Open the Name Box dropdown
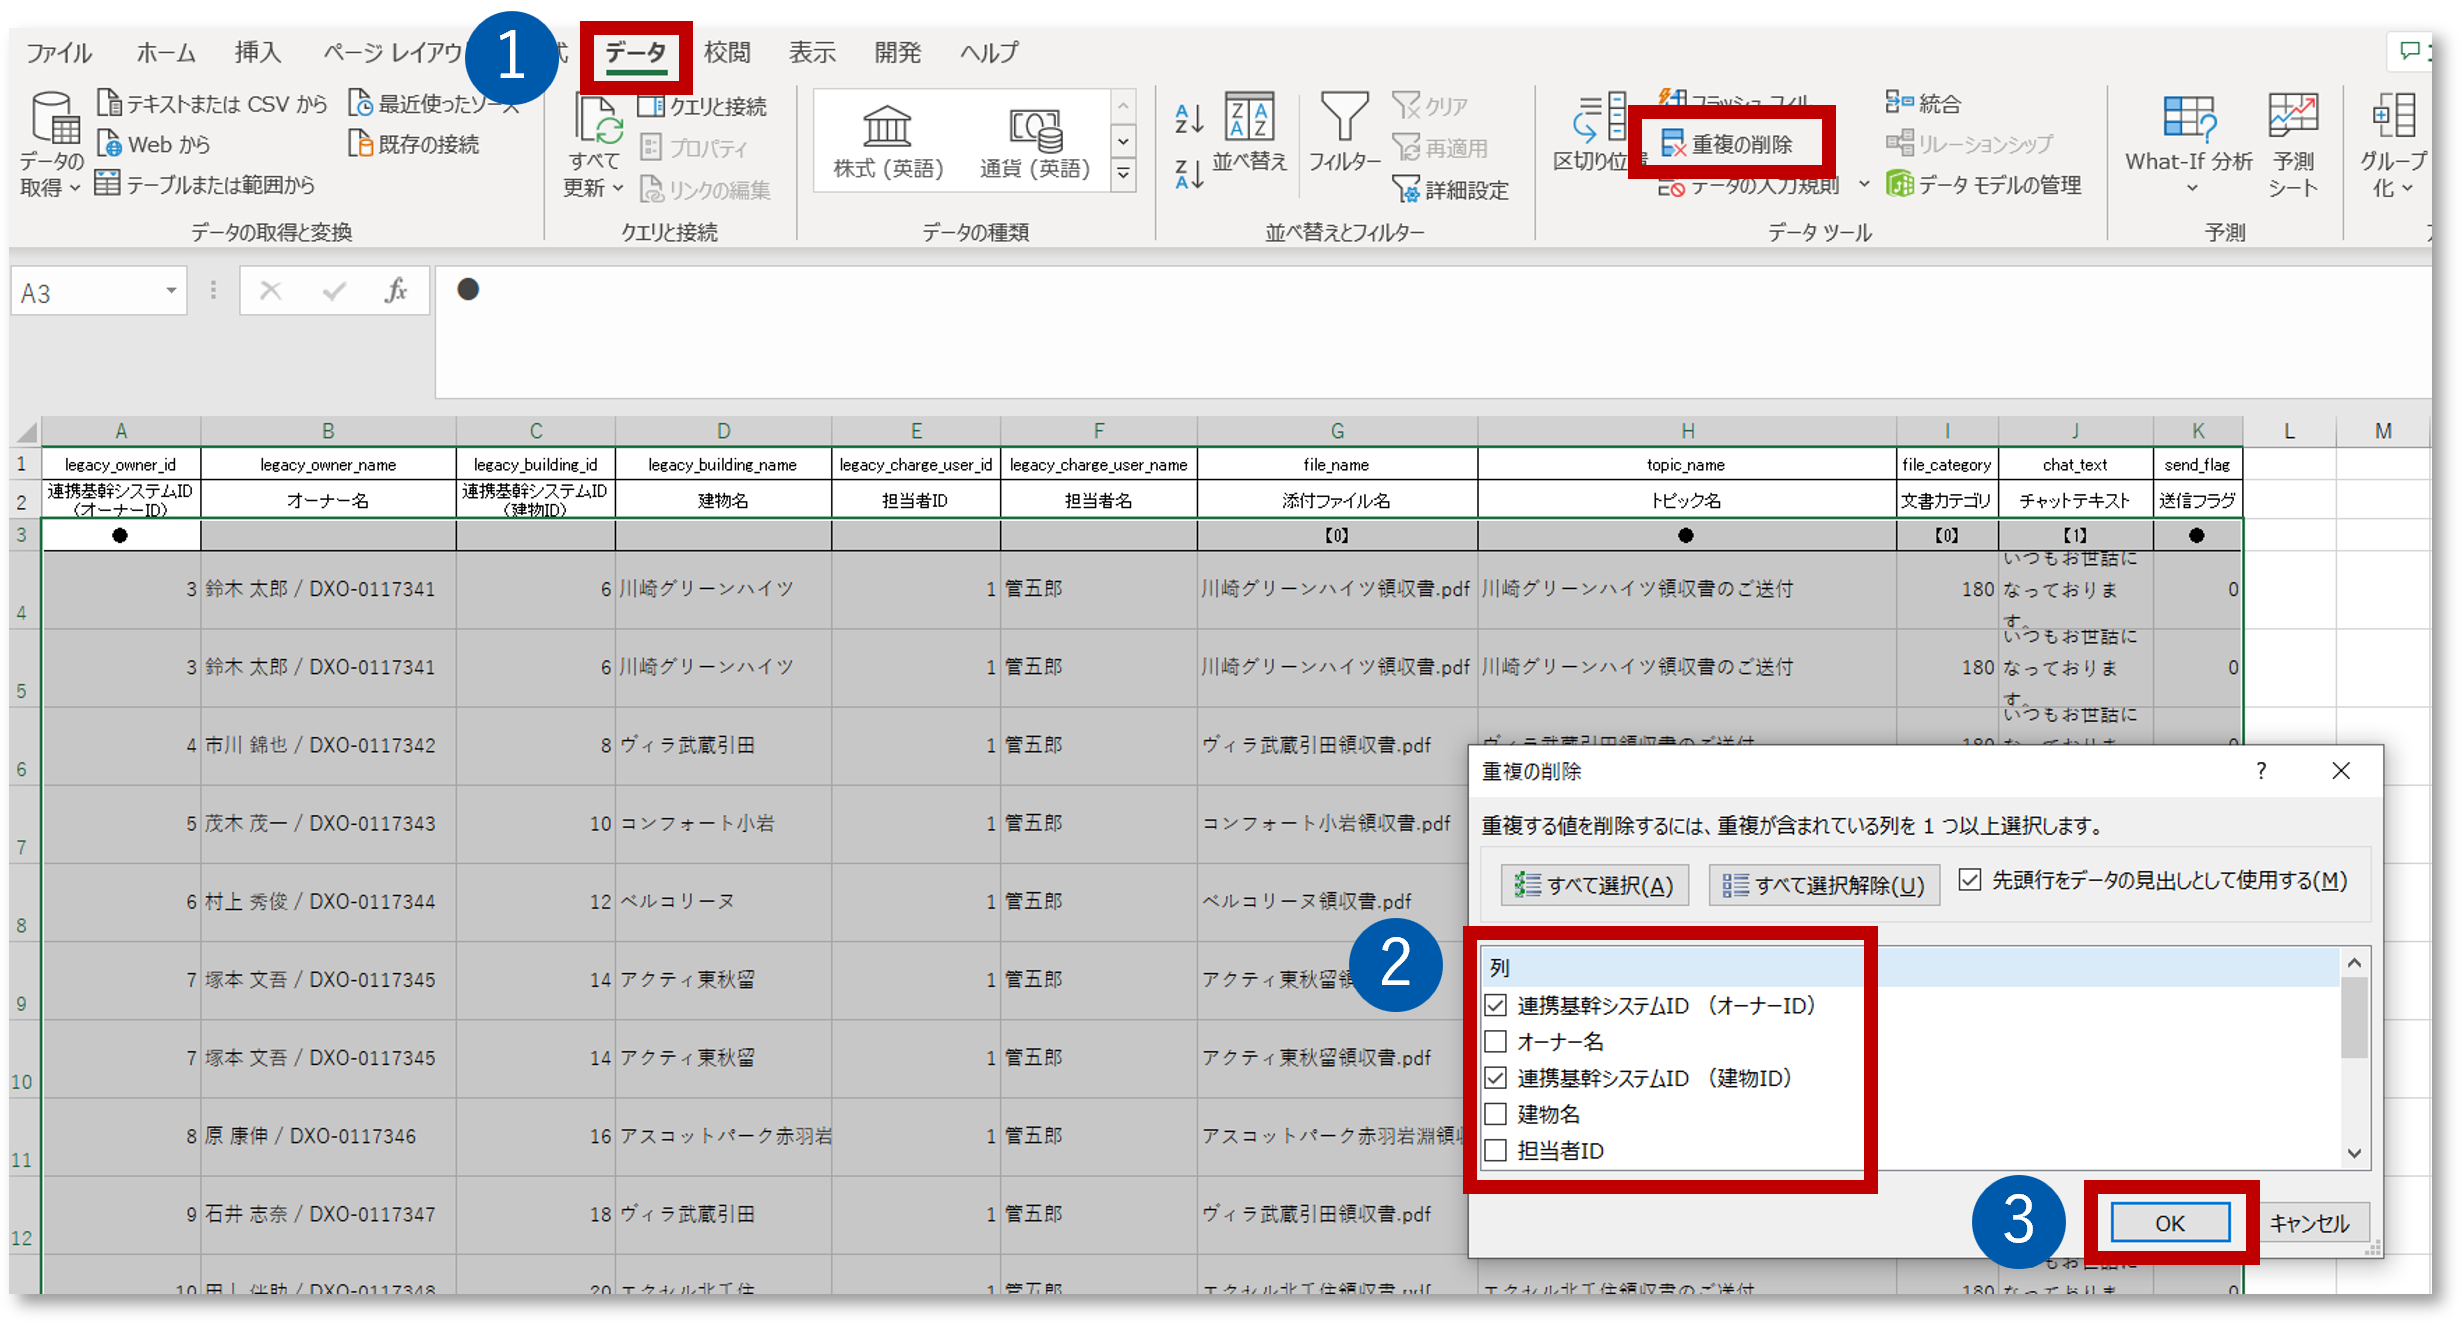 170,291
